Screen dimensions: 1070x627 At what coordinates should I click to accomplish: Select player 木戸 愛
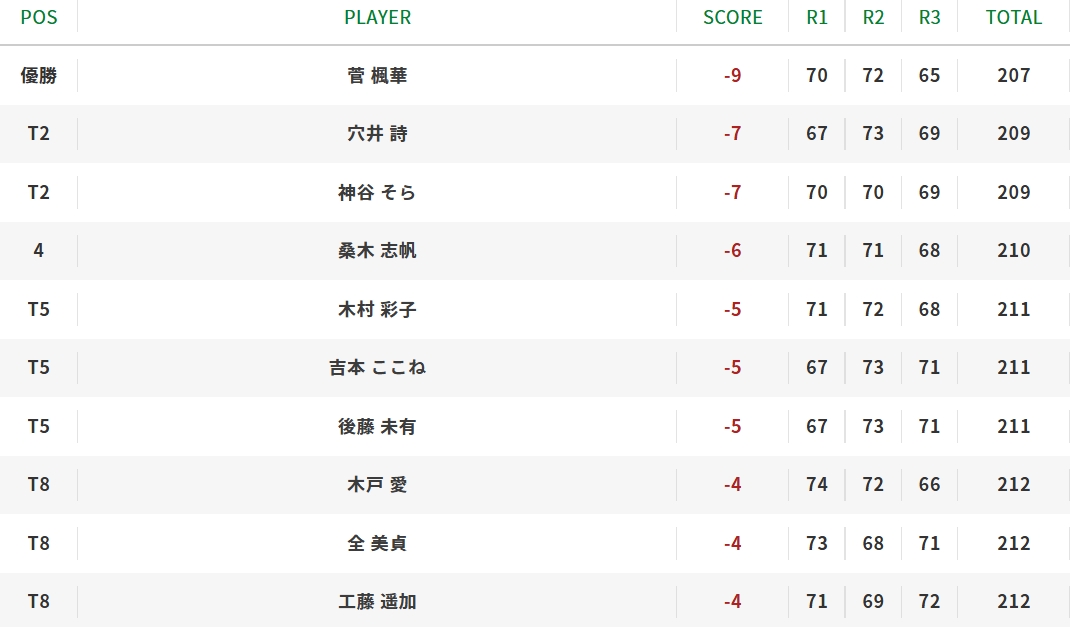click(377, 485)
